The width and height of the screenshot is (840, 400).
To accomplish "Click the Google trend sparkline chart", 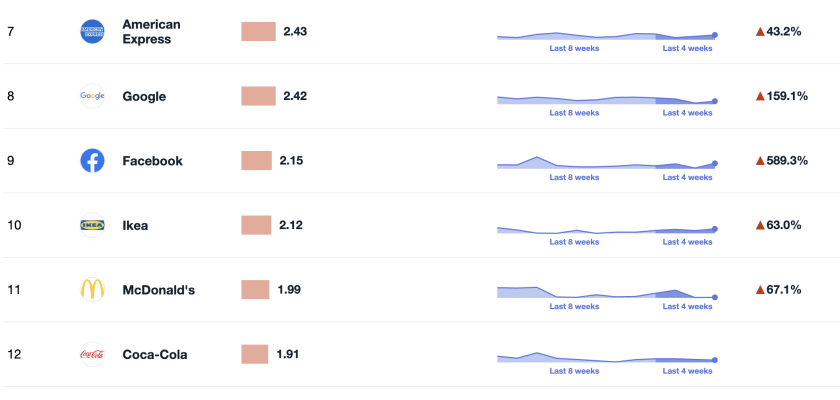I will coord(605,99).
